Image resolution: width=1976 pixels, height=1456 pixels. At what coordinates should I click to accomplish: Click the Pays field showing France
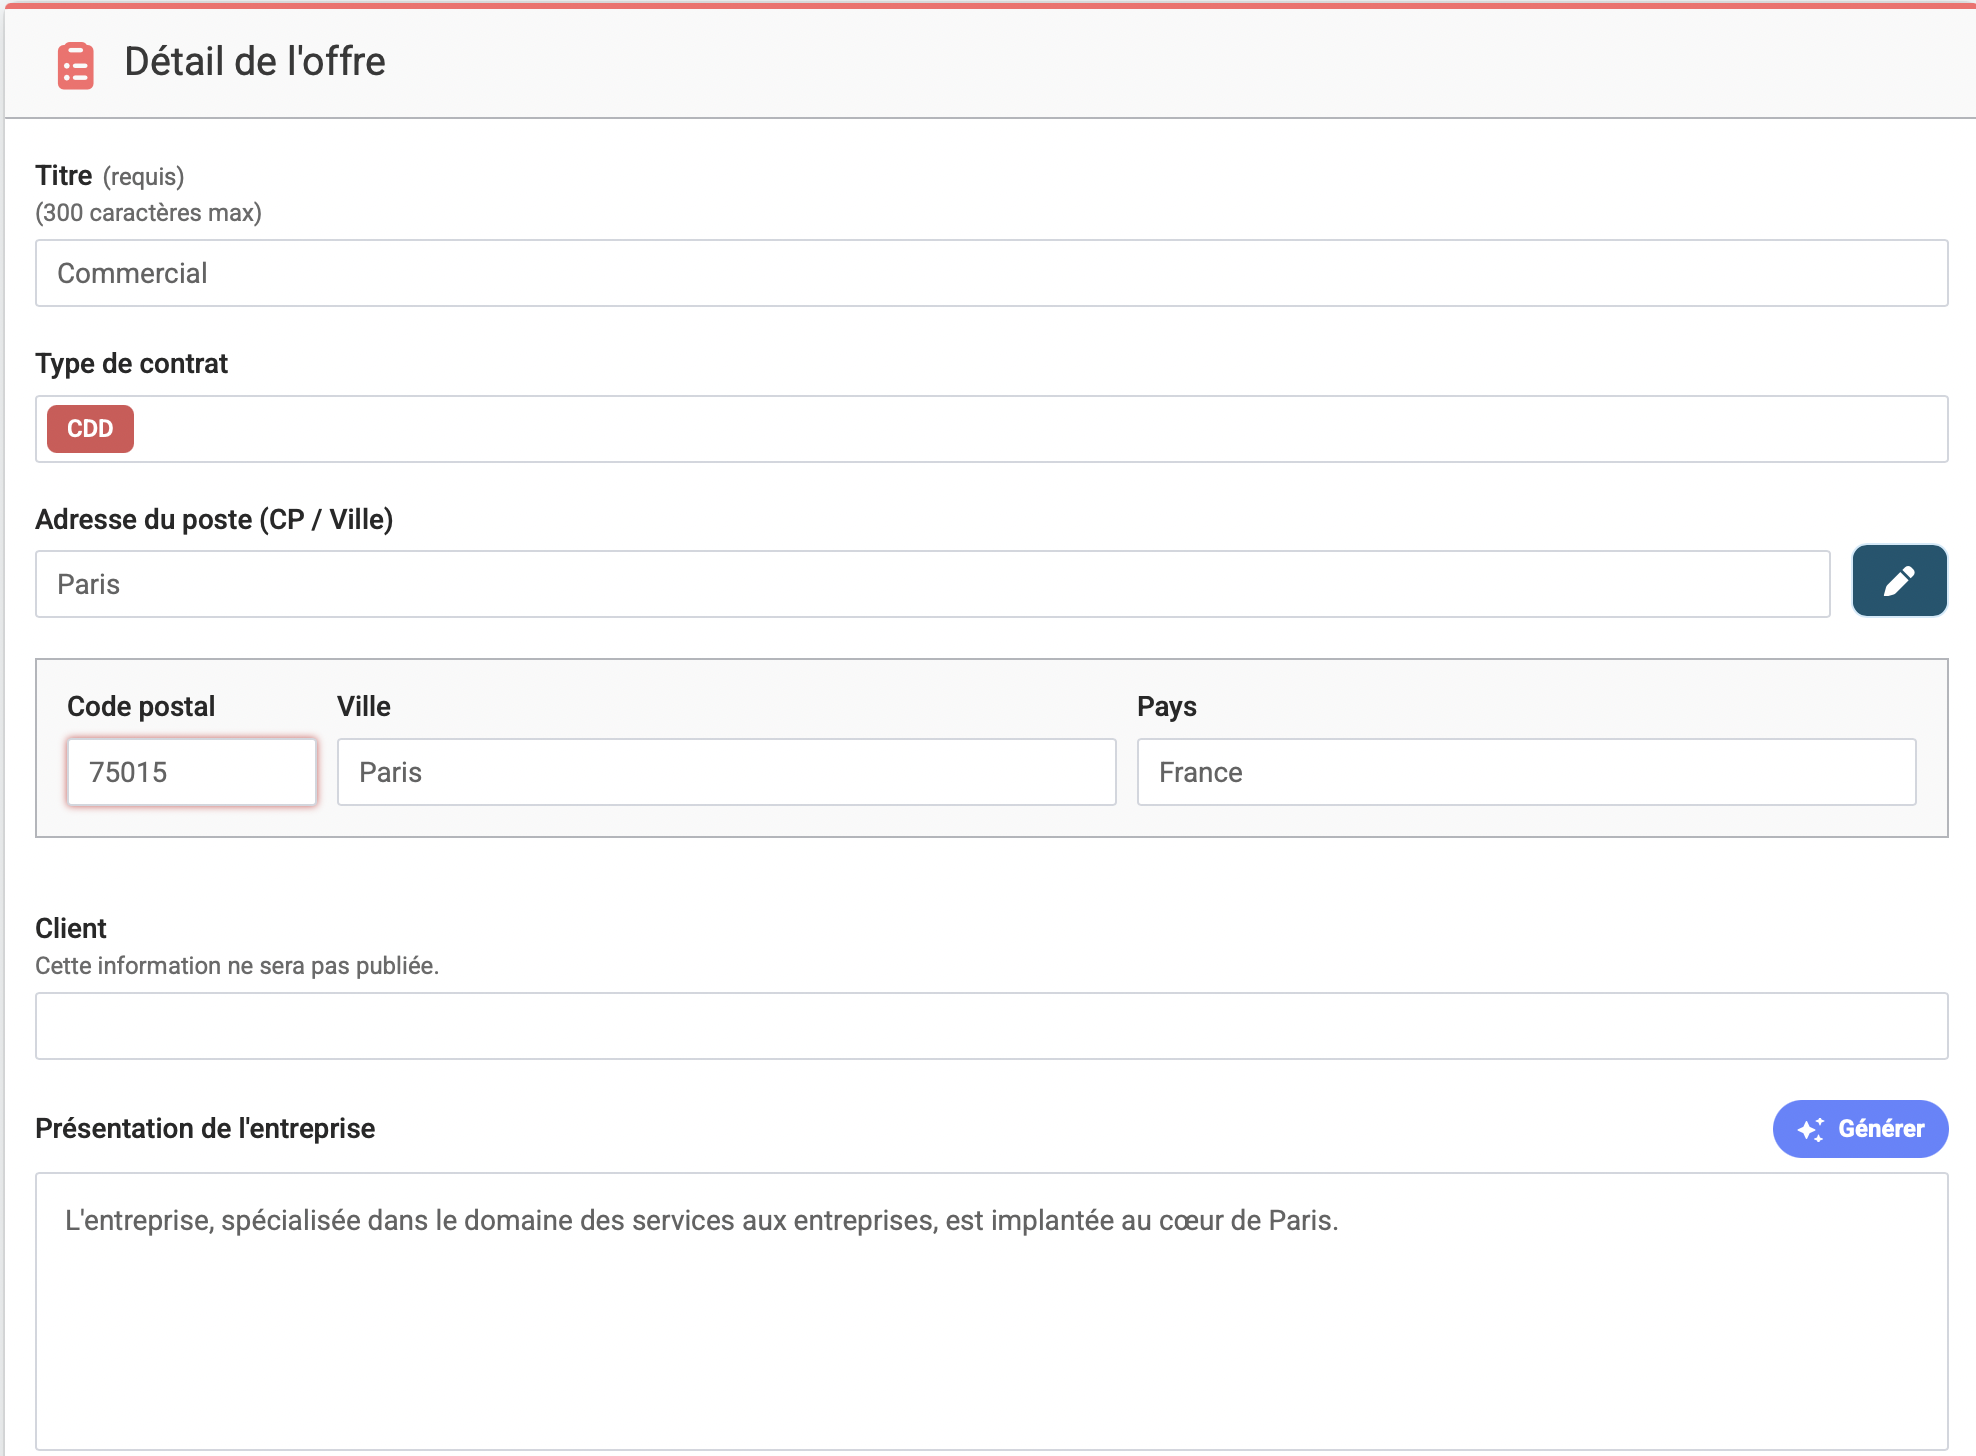click(1525, 772)
